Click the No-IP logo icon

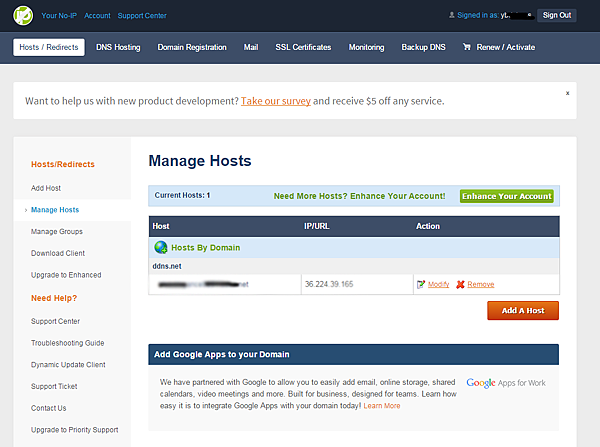point(23,16)
